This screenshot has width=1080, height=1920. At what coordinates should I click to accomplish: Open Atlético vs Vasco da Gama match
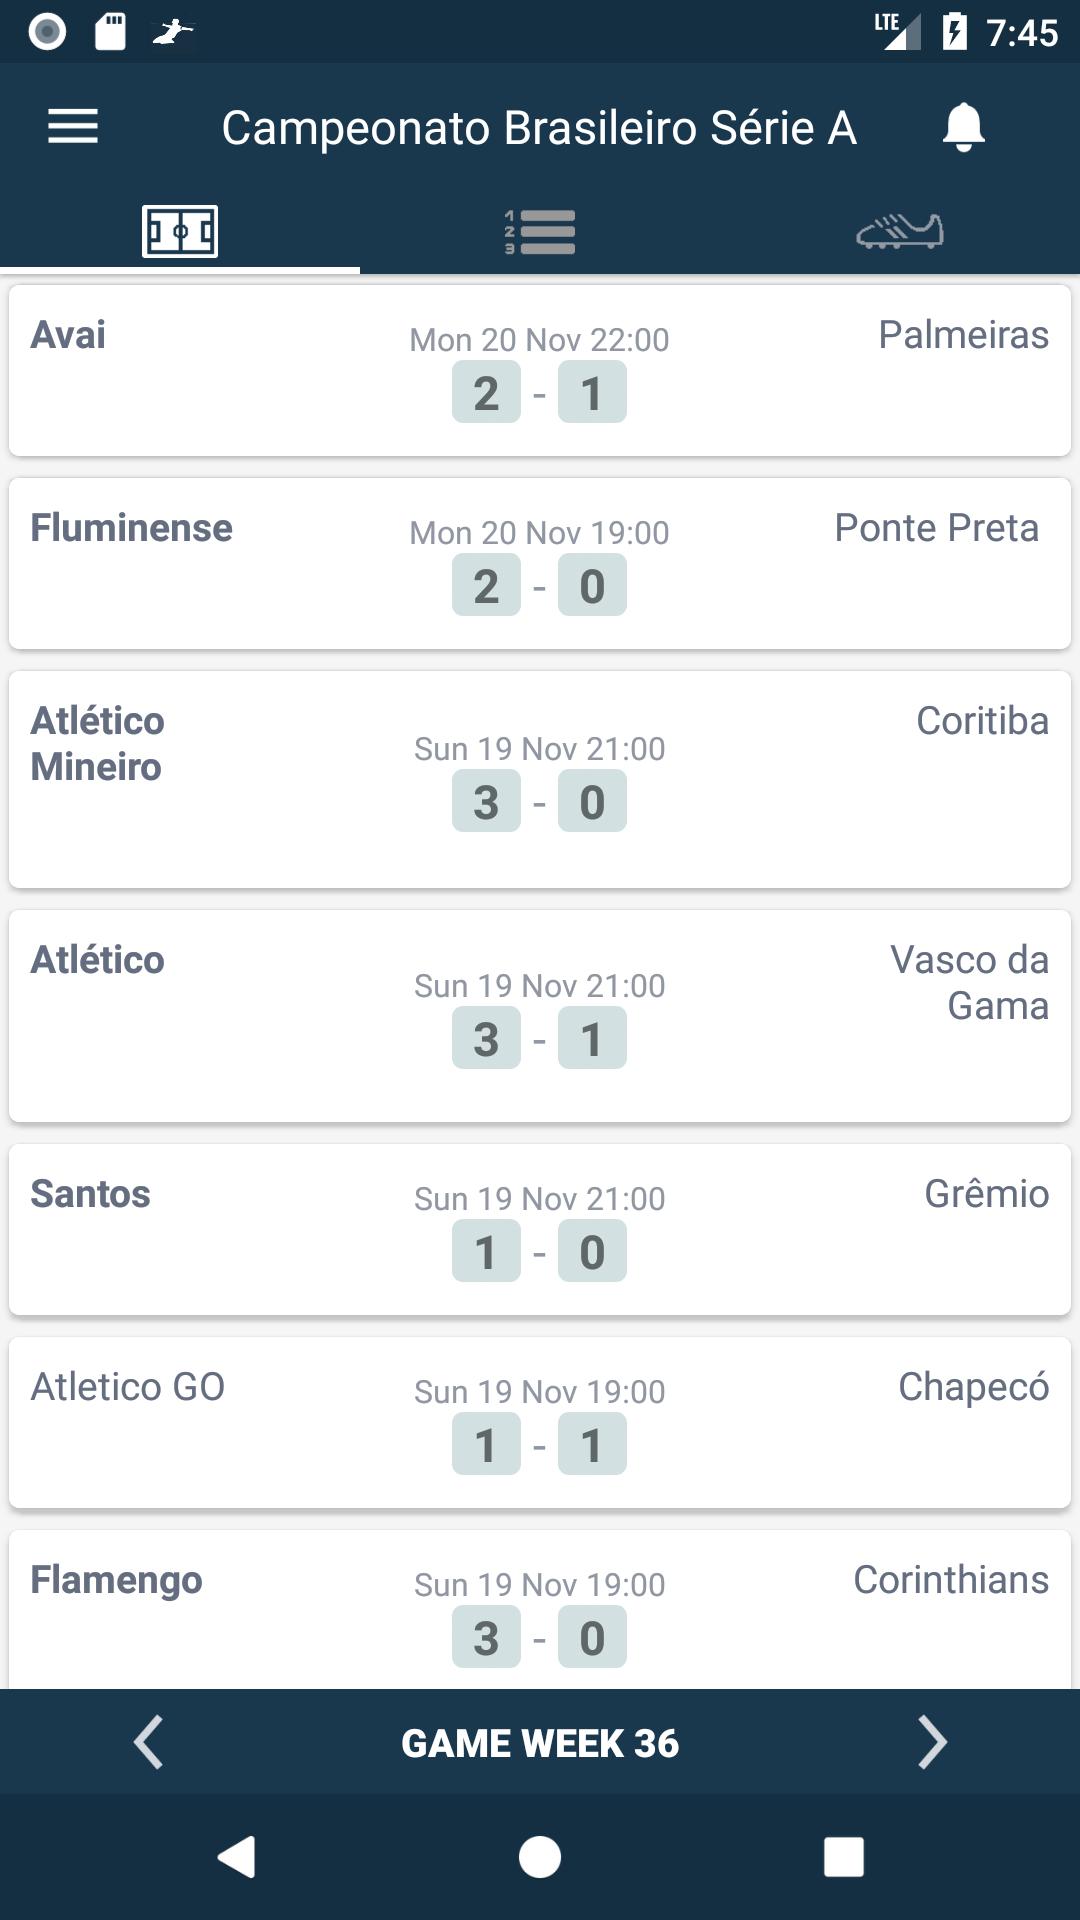point(540,1017)
